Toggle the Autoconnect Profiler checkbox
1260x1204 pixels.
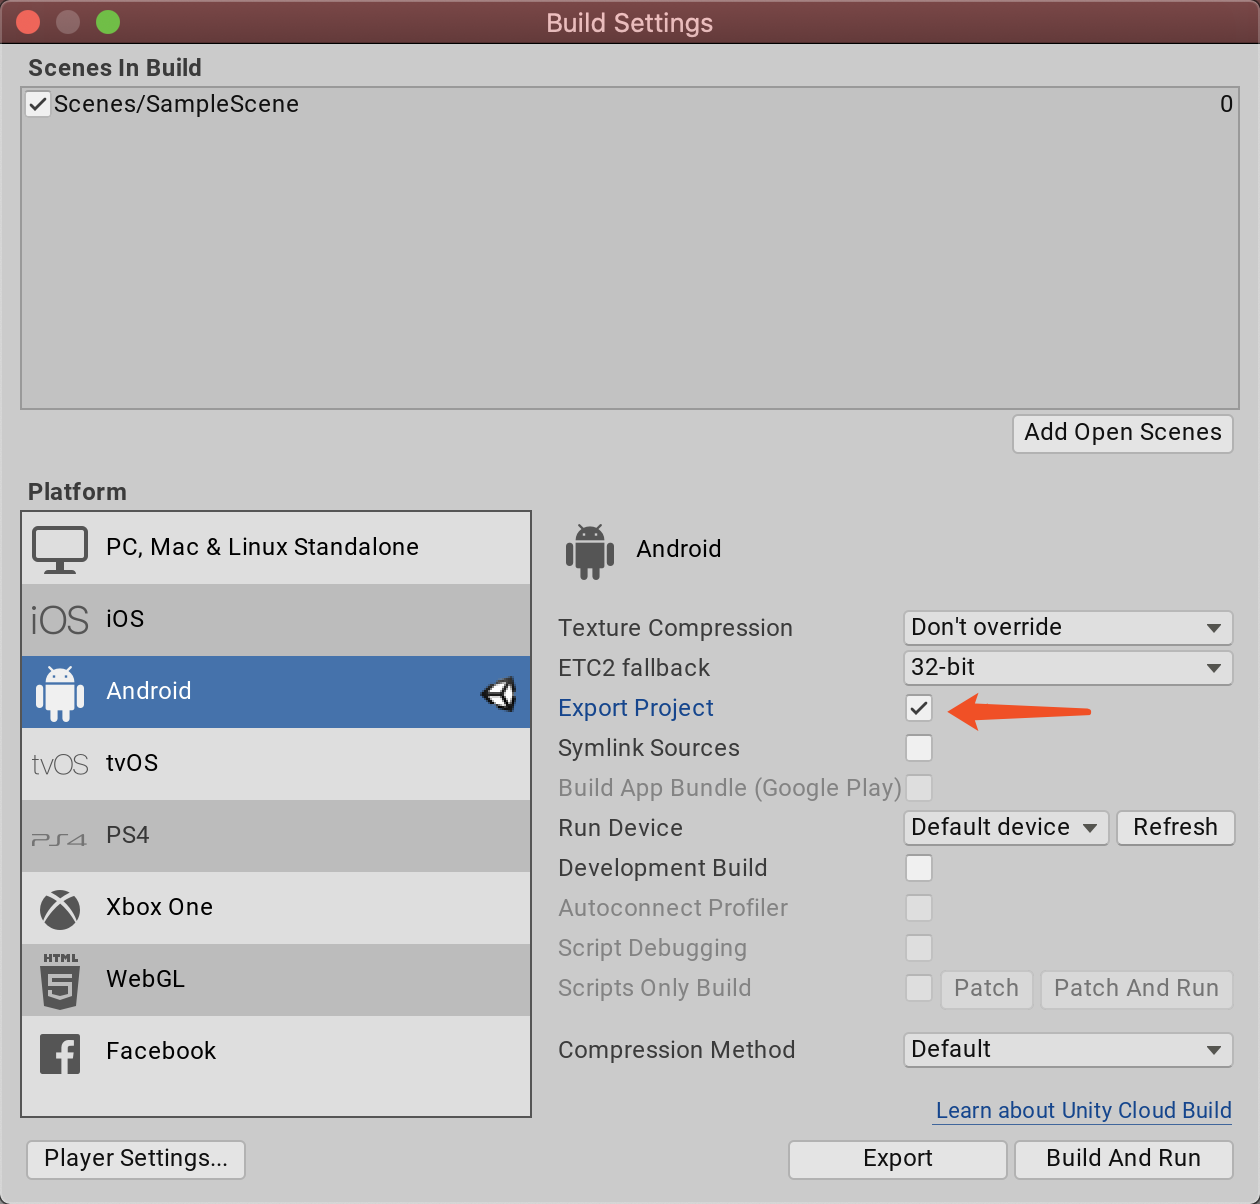point(919,908)
